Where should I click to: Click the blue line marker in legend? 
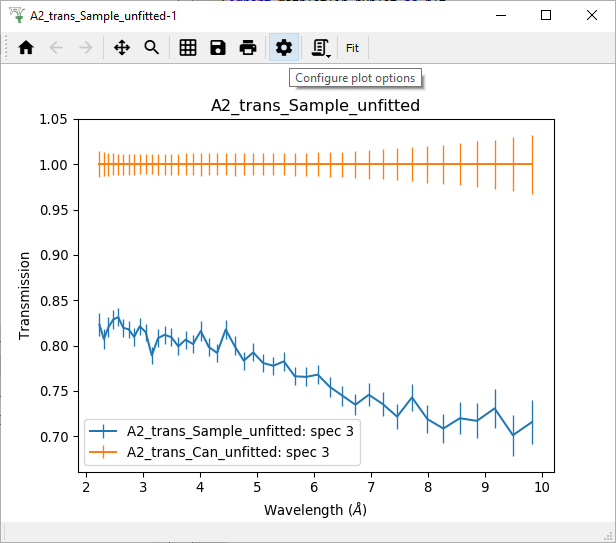pyautogui.click(x=104, y=432)
